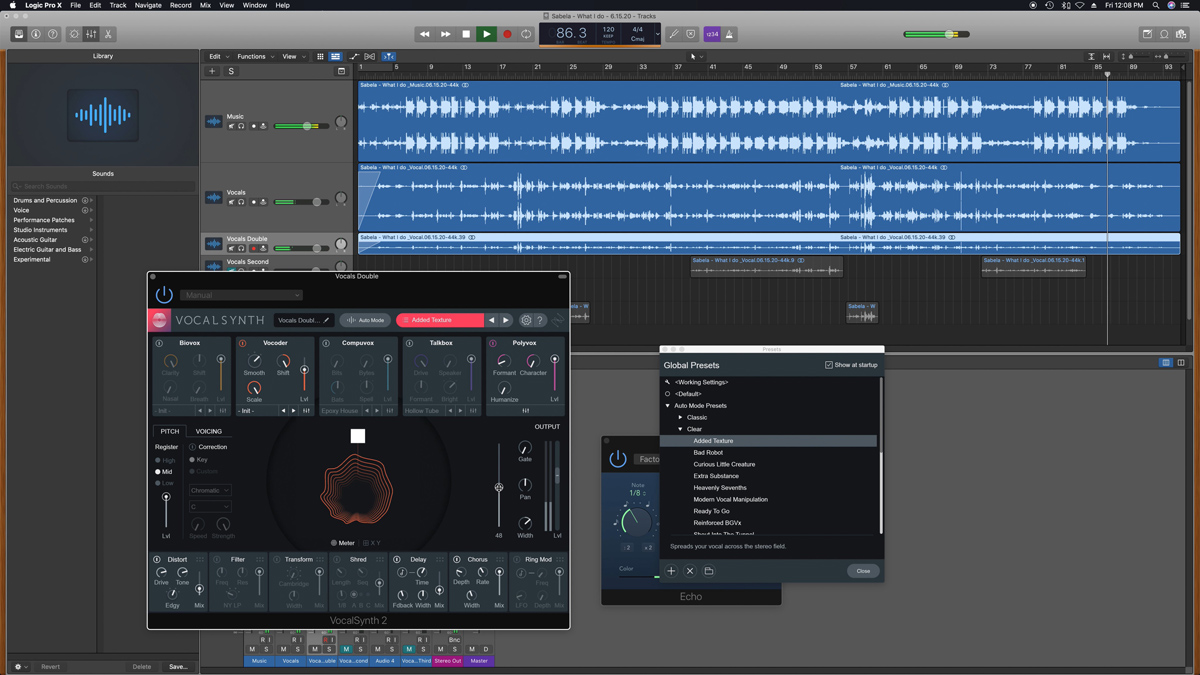1200x675 pixels.
Task: Select the Meter view toggle
Action: (x=342, y=543)
